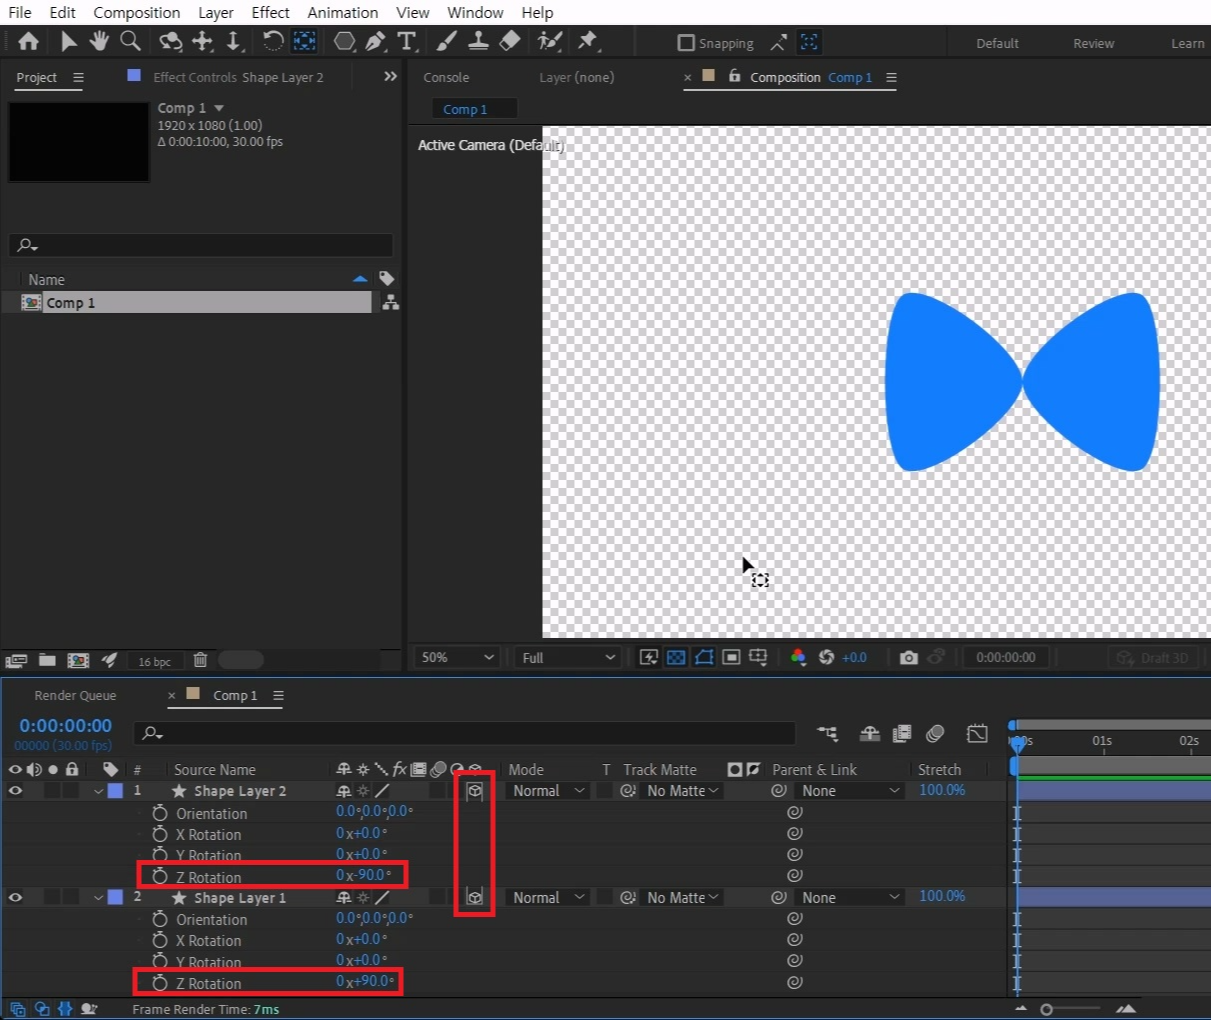Image resolution: width=1211 pixels, height=1020 pixels.
Task: Select the polygon Shape tool
Action: tap(344, 41)
